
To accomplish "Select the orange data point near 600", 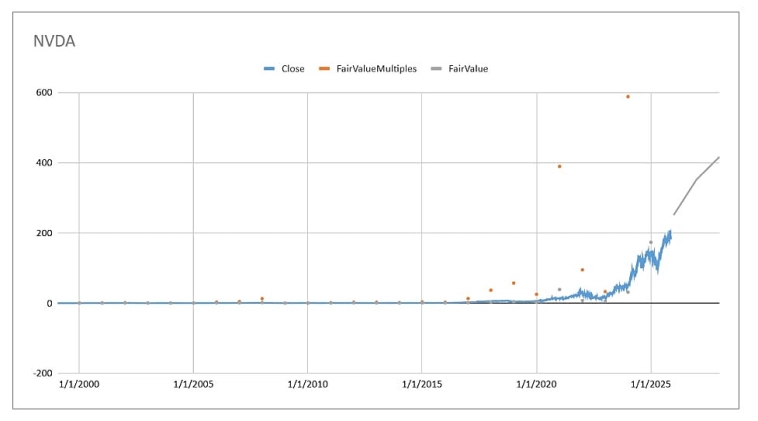I will coord(628,97).
